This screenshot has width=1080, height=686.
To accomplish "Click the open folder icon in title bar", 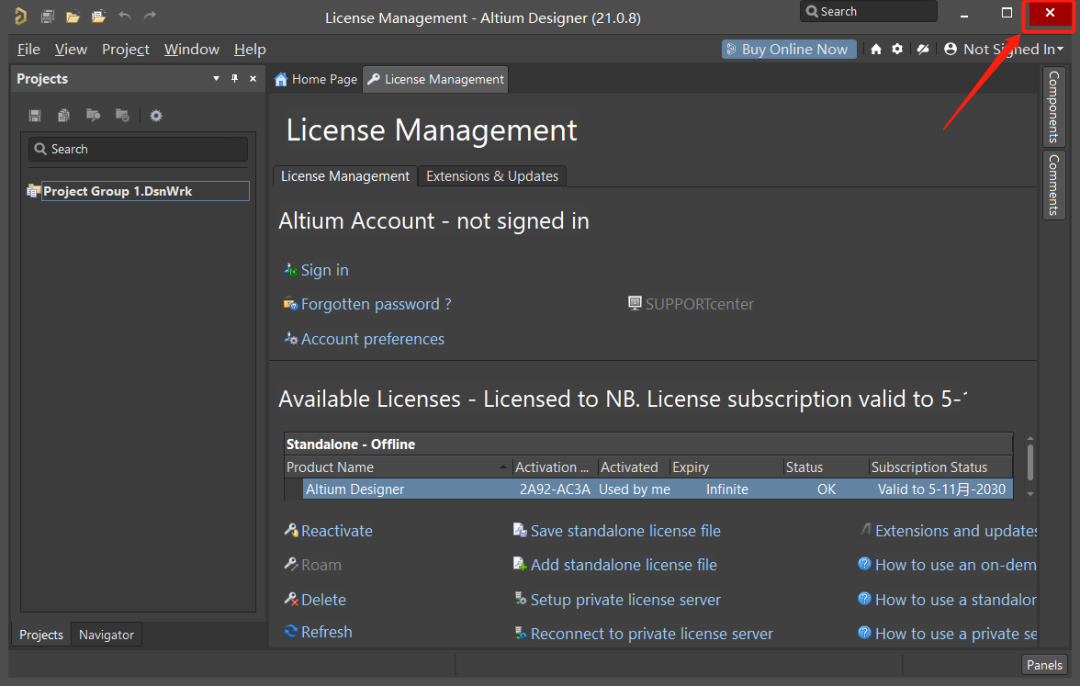I will 72,16.
